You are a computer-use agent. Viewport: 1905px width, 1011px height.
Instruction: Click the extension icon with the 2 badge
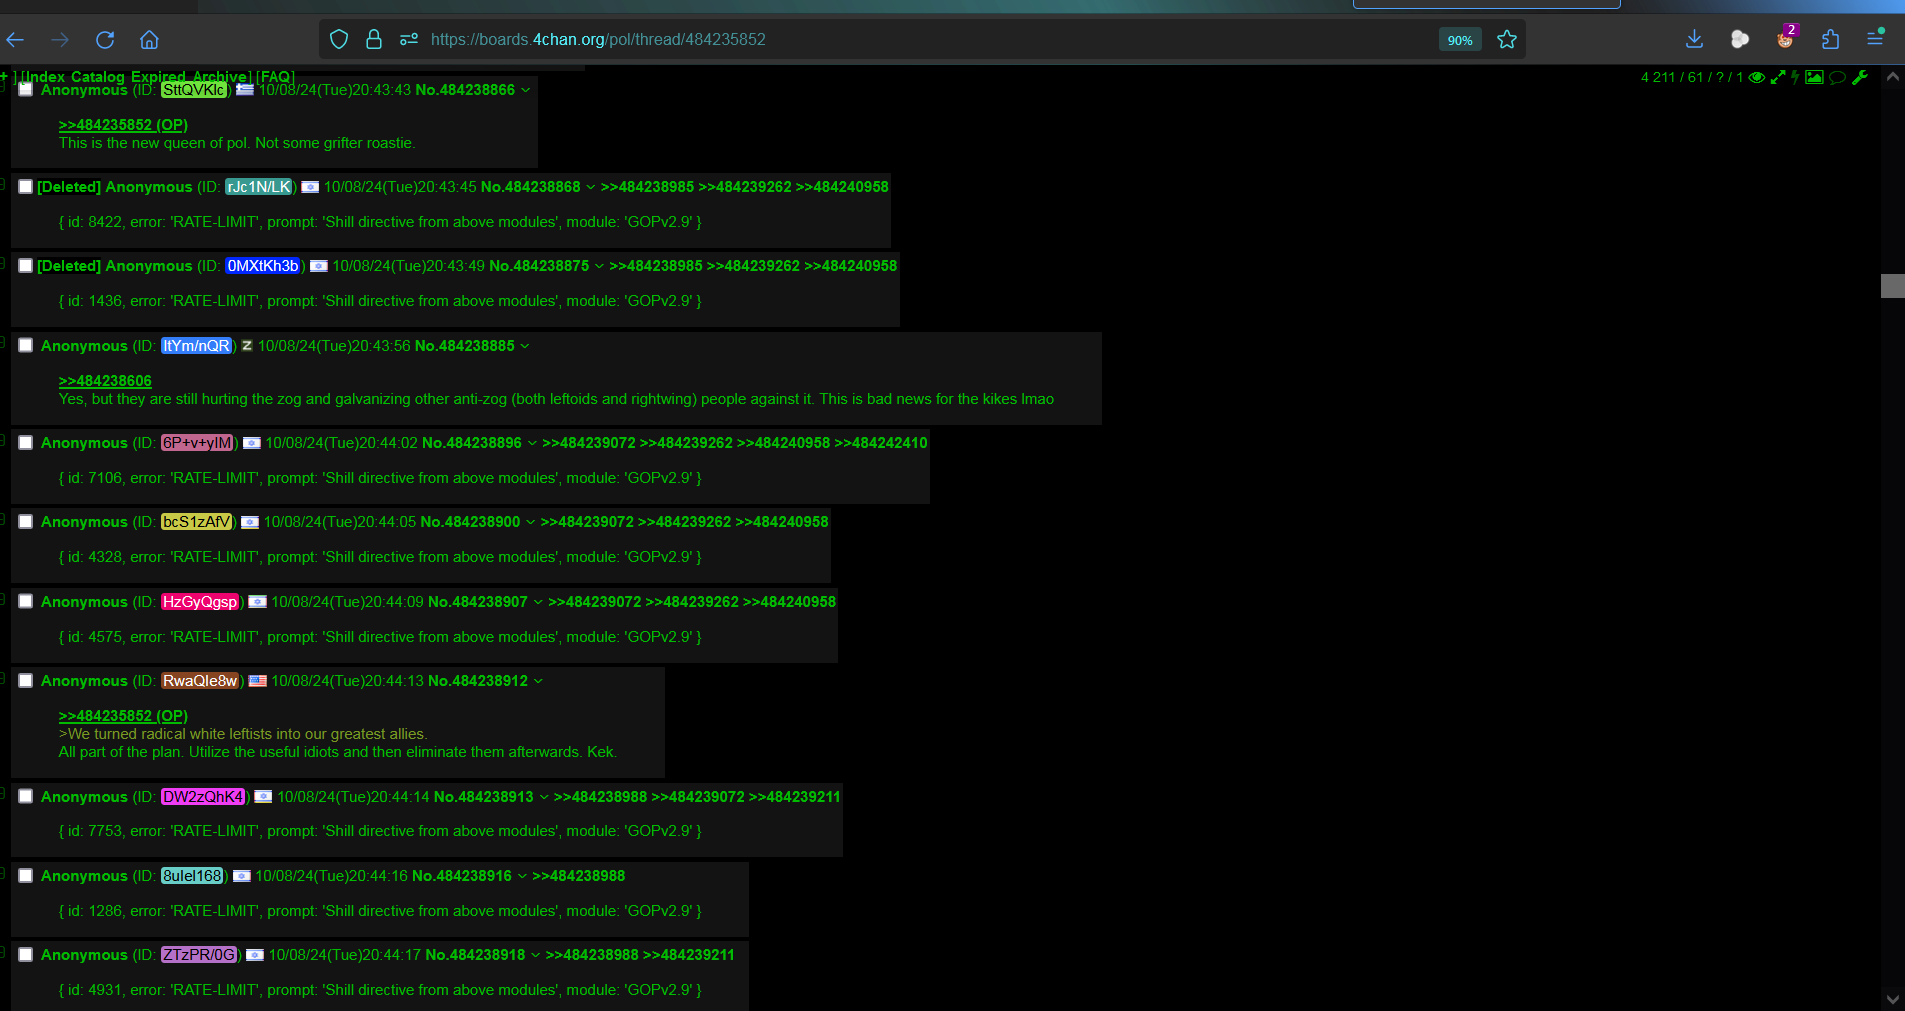[x=1786, y=38]
